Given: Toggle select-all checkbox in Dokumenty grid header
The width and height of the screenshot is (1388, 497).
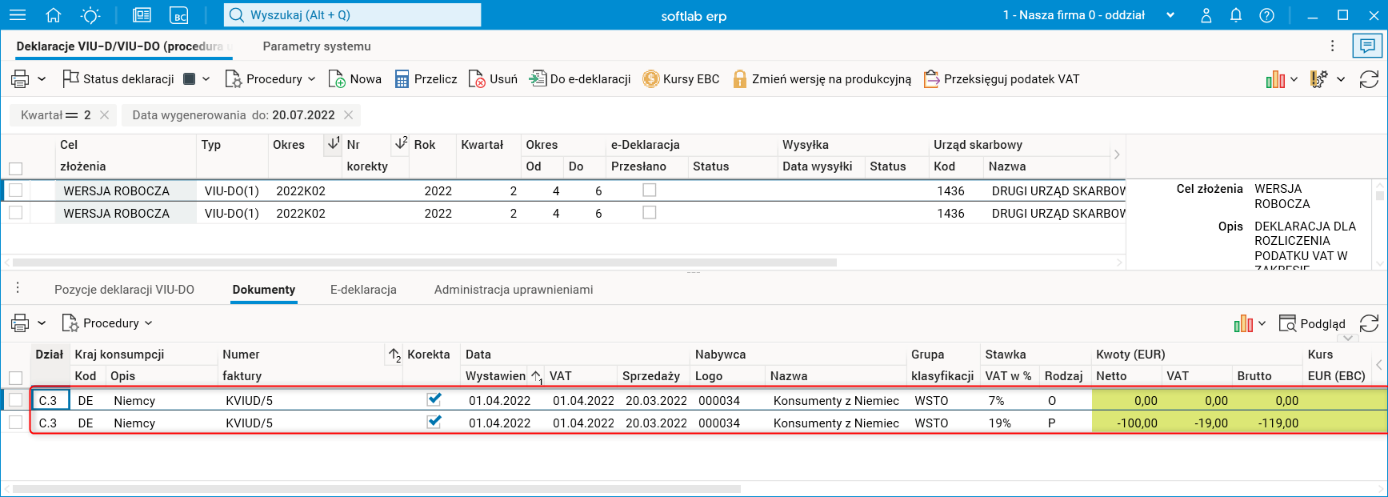Looking at the screenshot, I should [15, 377].
